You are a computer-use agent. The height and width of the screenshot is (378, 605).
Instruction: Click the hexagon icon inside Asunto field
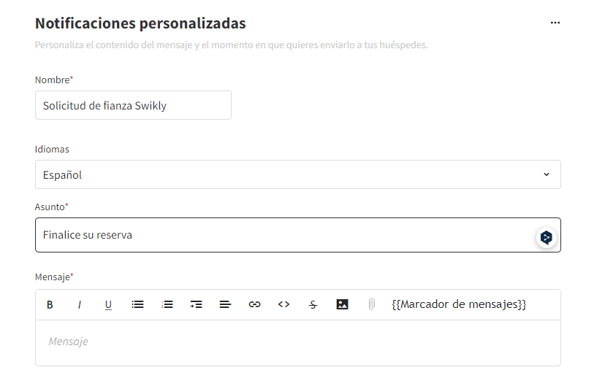[x=546, y=237]
